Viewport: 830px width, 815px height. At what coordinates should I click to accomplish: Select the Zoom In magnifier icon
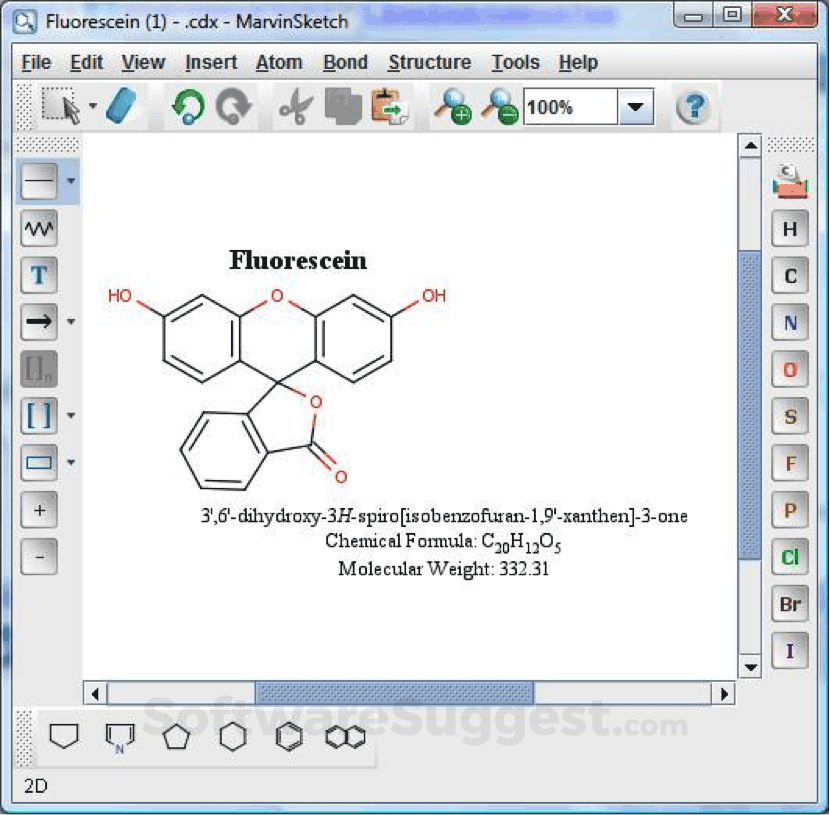(x=455, y=105)
